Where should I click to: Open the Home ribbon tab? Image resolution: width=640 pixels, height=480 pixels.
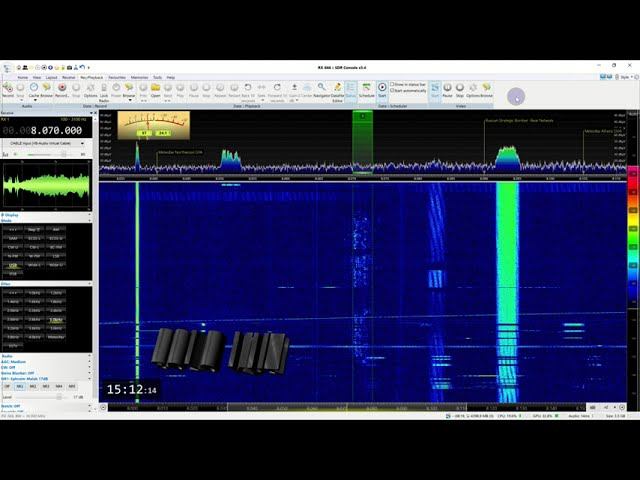coord(23,77)
